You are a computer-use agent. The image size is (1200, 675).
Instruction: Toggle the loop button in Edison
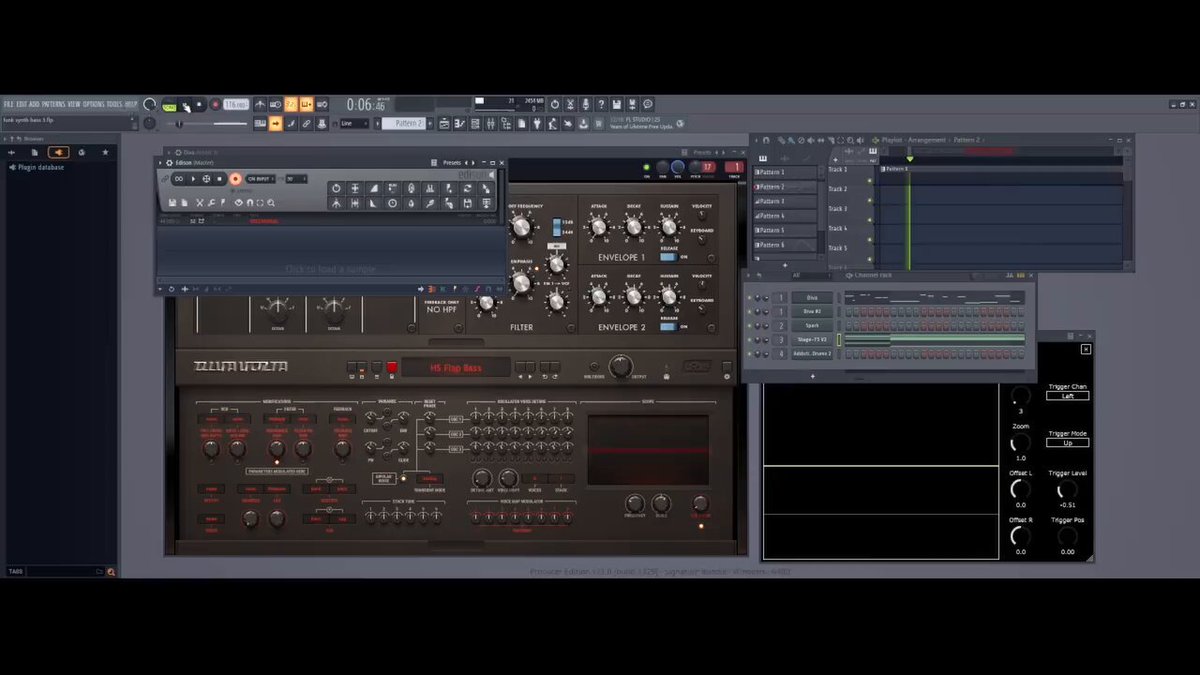click(178, 179)
